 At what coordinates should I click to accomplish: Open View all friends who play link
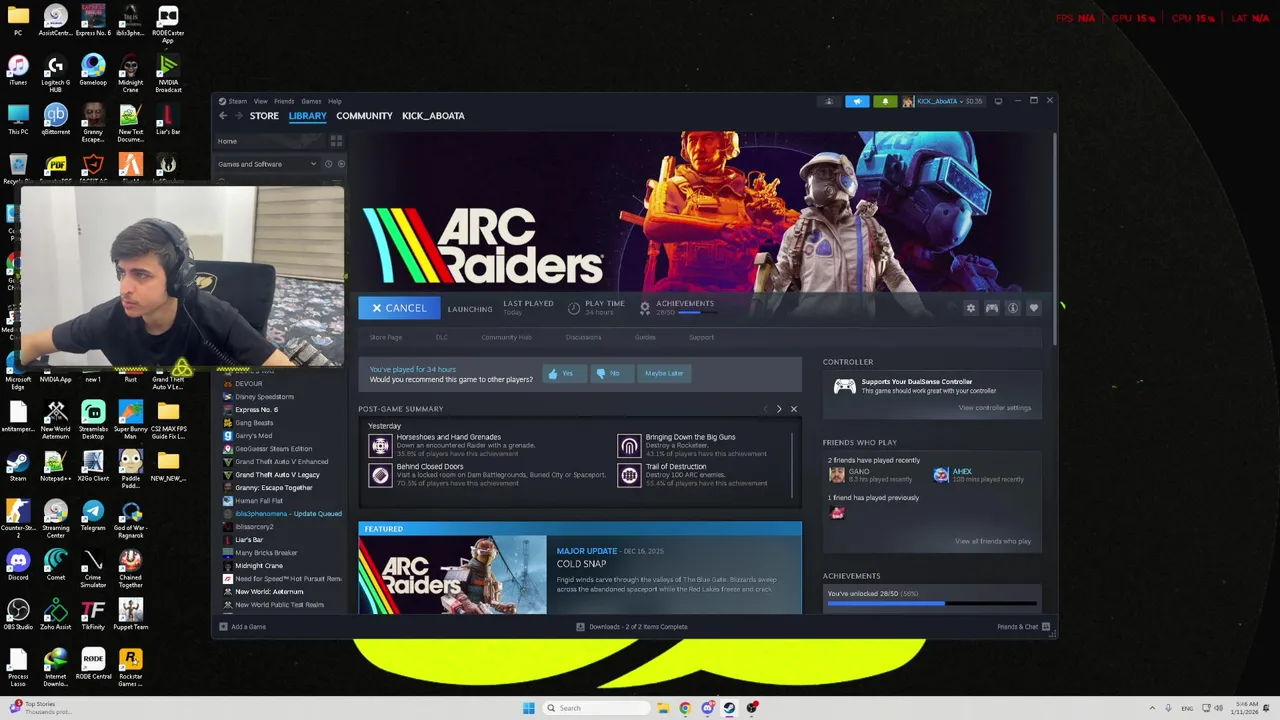(992, 541)
